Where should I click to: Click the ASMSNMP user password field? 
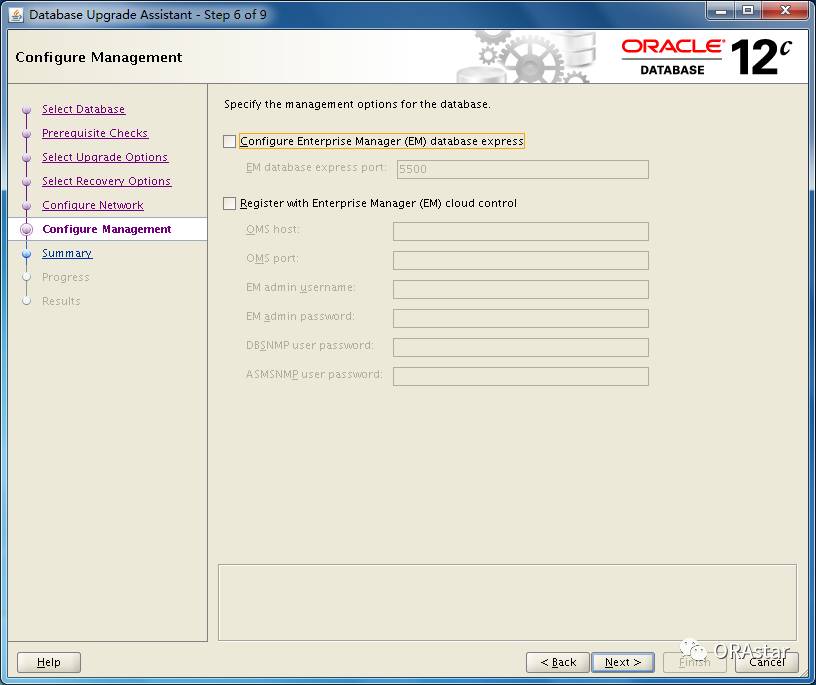click(521, 376)
